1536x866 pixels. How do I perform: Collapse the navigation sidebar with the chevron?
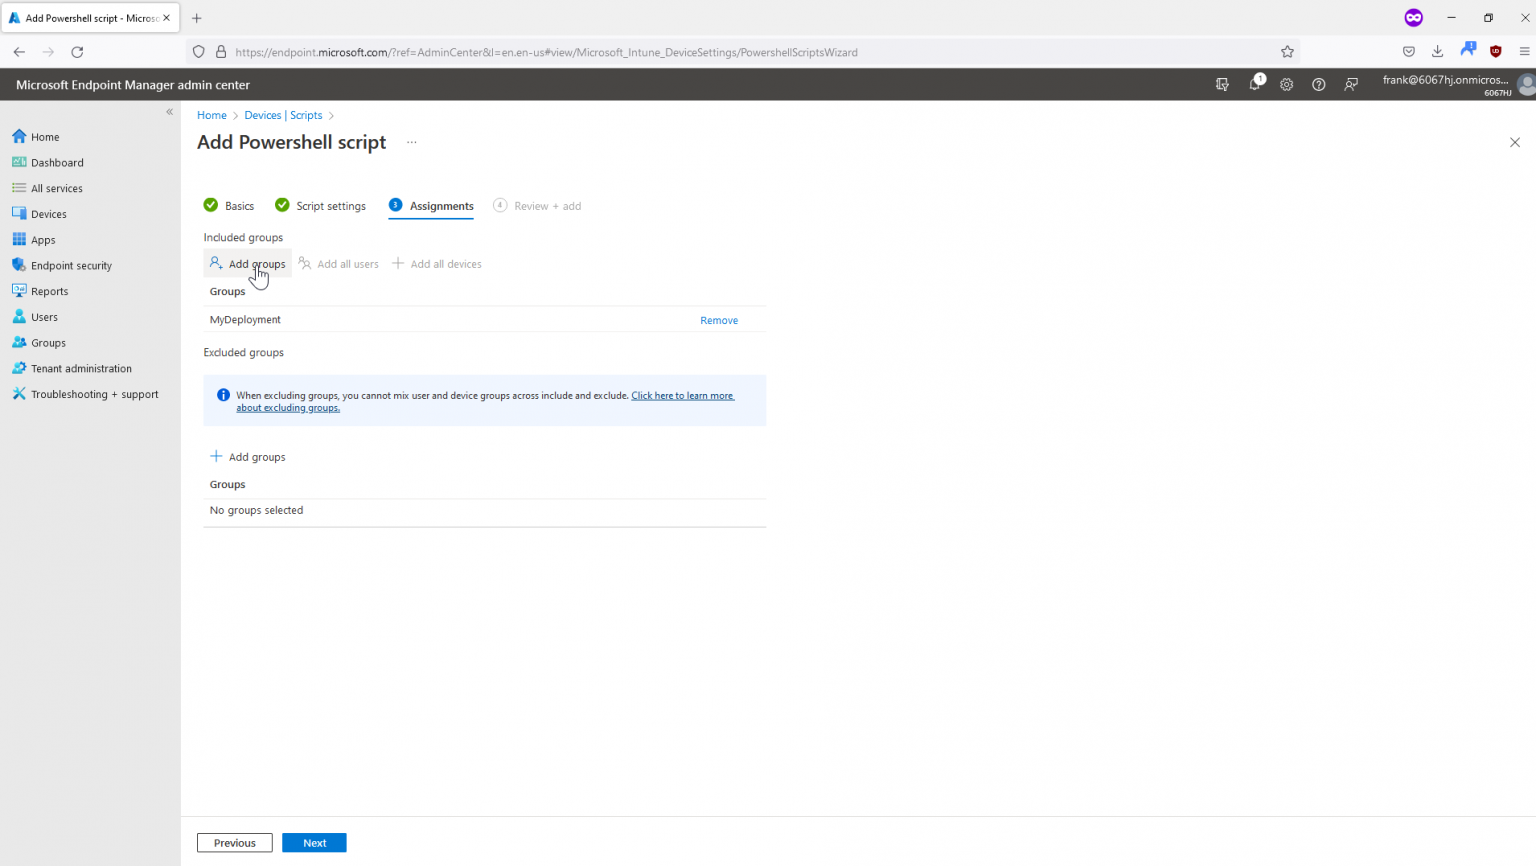(169, 112)
